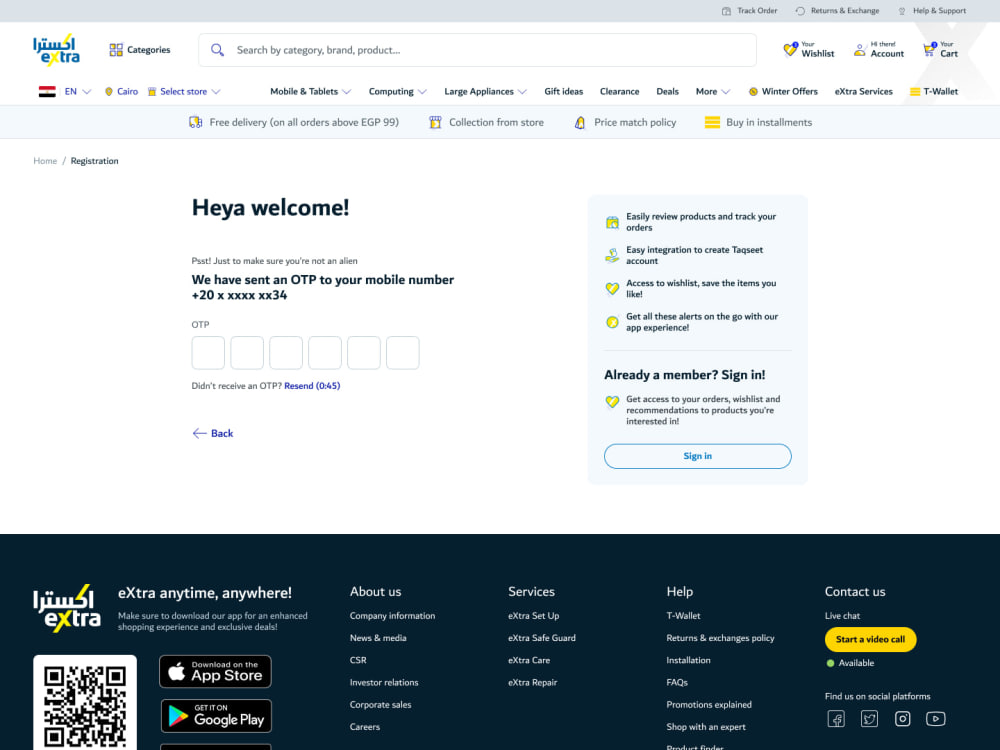The height and width of the screenshot is (750, 1000).
Task: Click the Buy in installments icon
Action: tap(712, 122)
